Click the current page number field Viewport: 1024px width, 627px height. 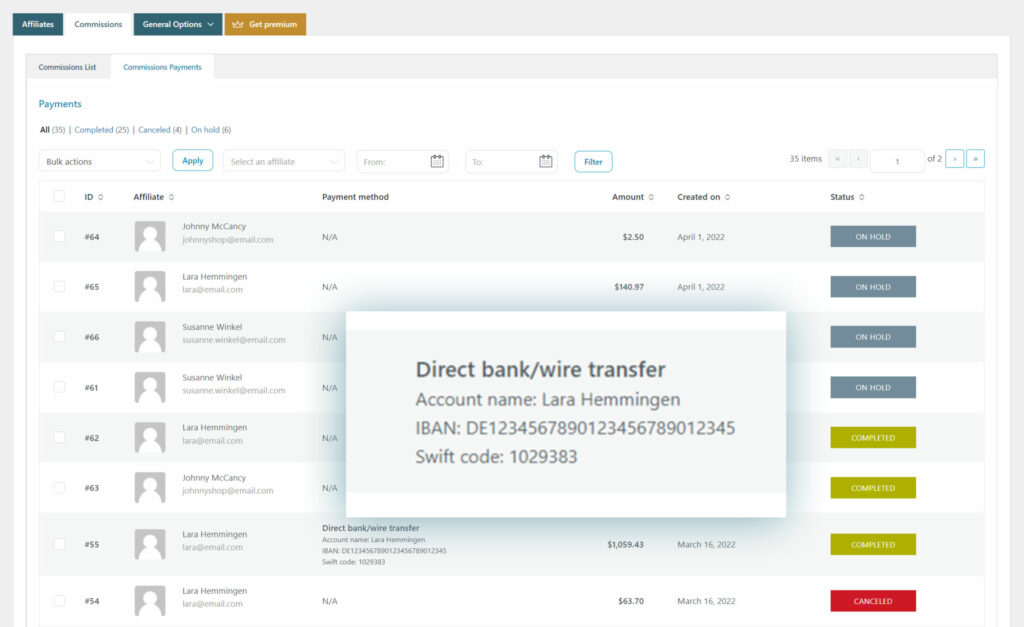(x=897, y=161)
